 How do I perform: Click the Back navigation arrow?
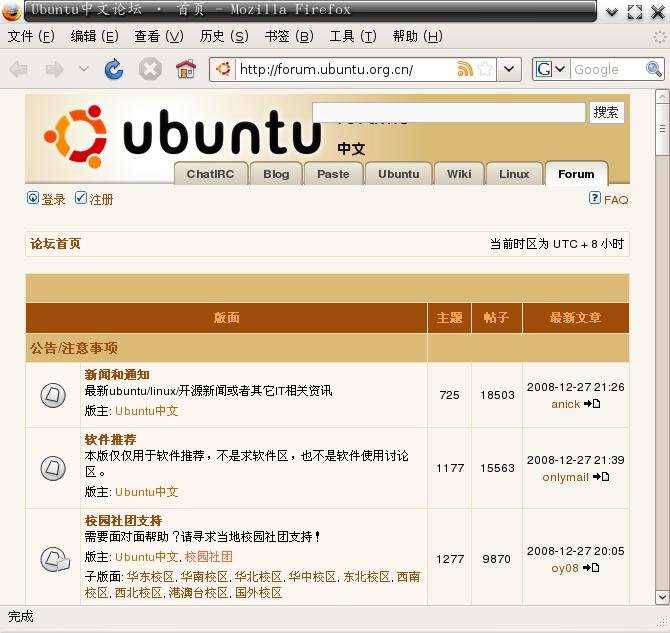[x=18, y=69]
